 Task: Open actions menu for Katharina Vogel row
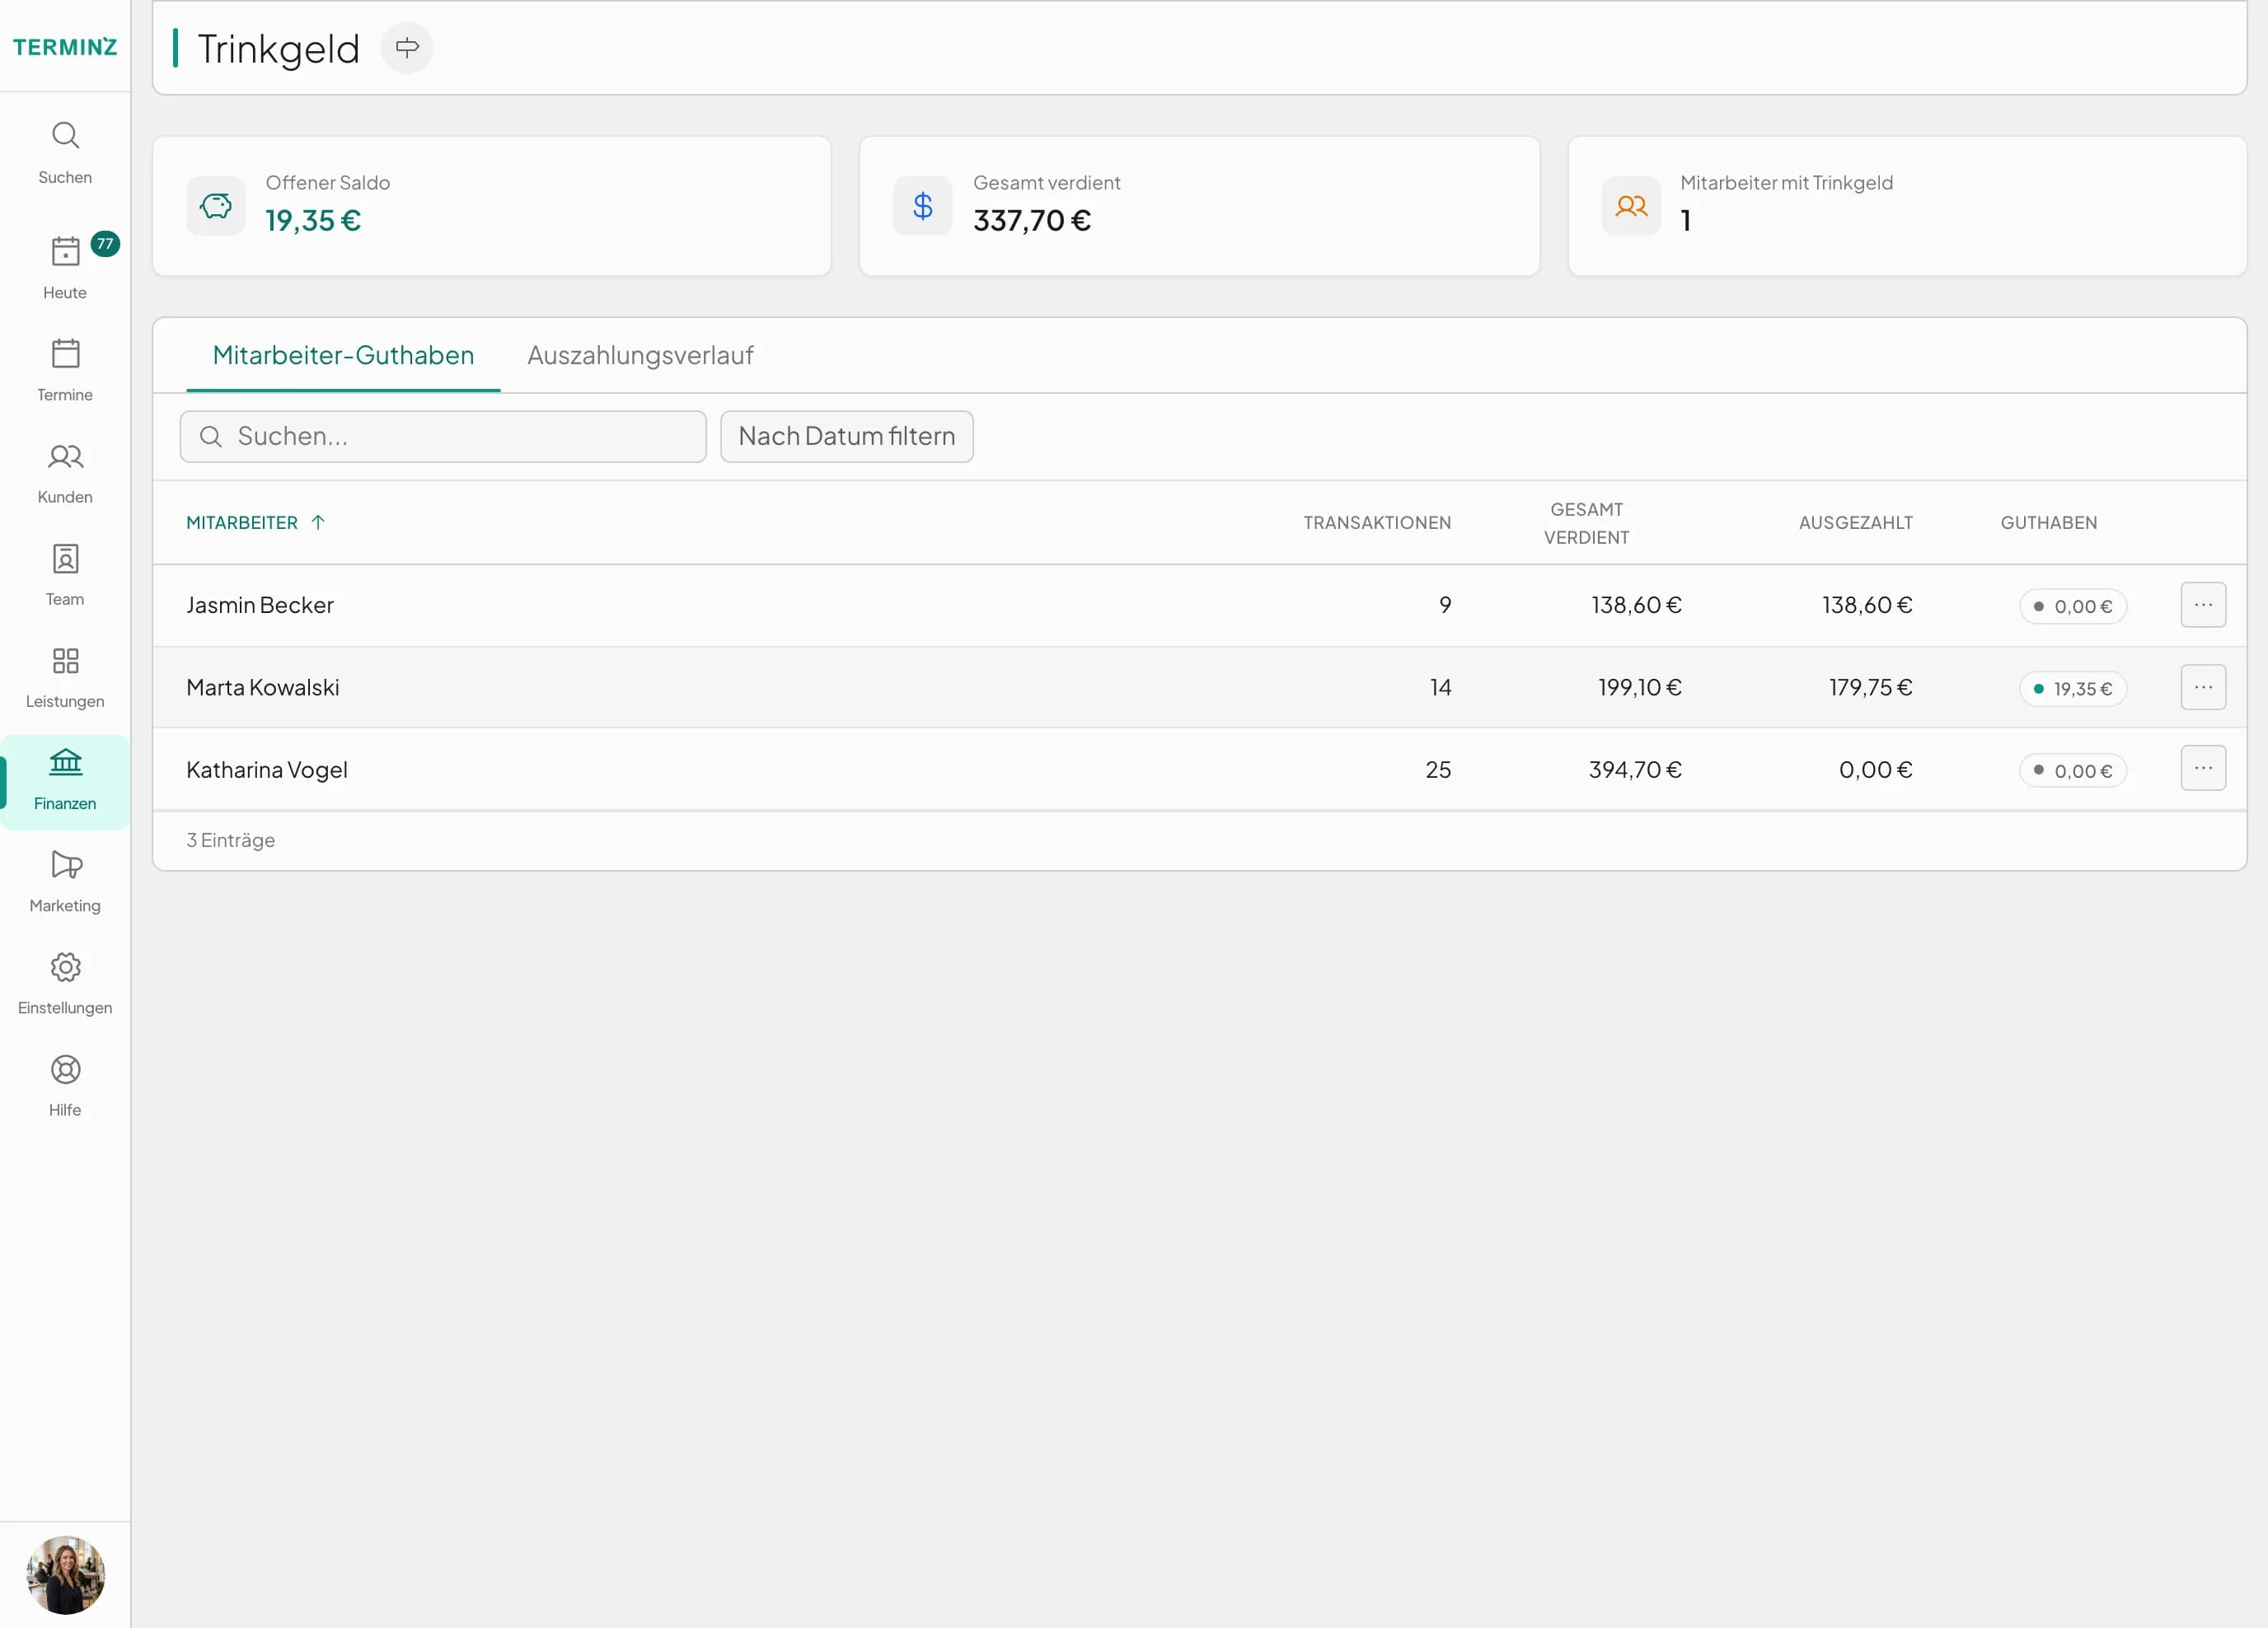pyautogui.click(x=2203, y=768)
